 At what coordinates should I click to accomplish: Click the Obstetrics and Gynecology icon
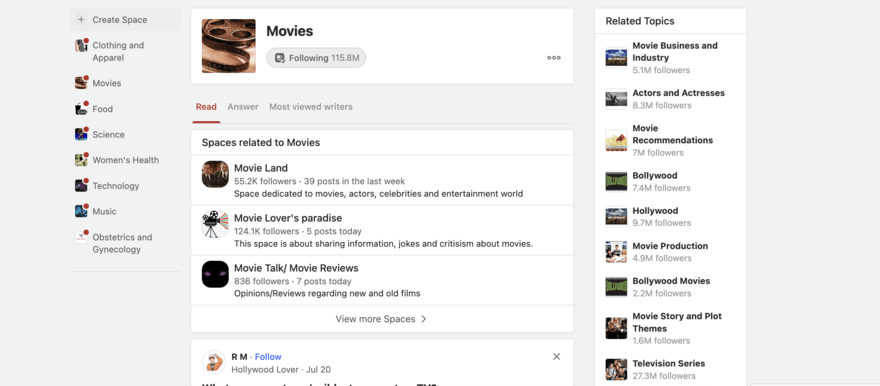click(x=81, y=237)
